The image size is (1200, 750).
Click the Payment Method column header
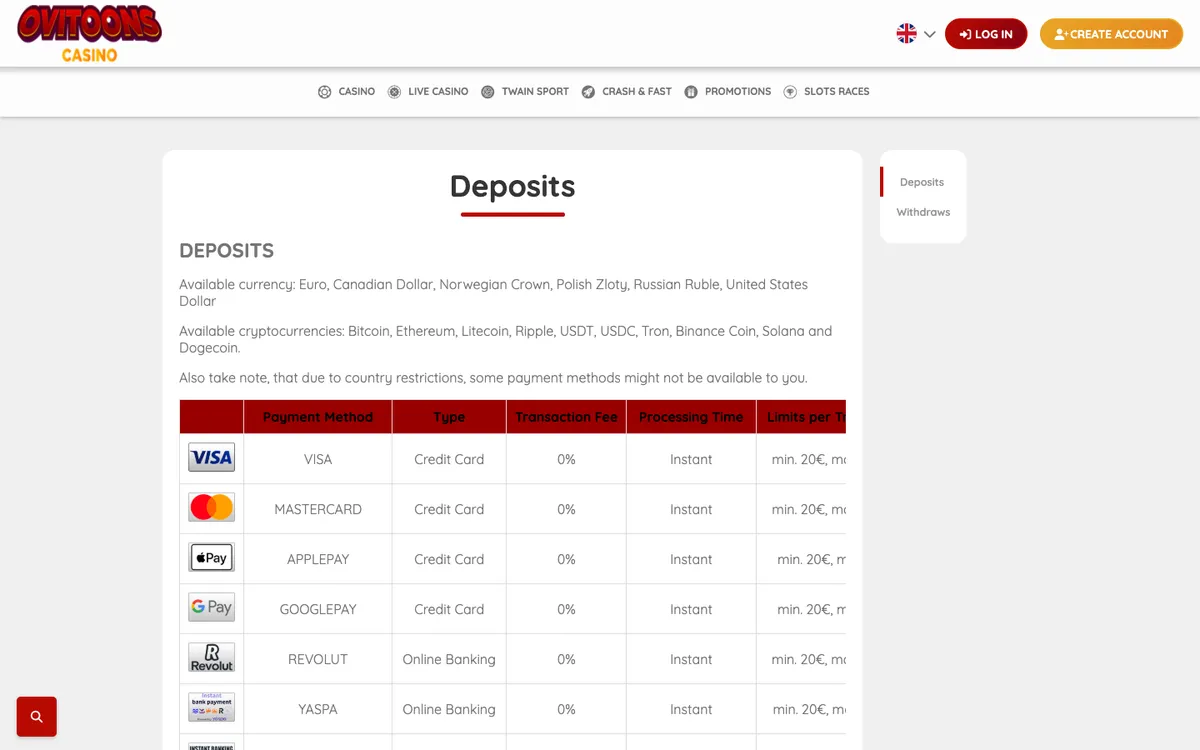point(318,417)
